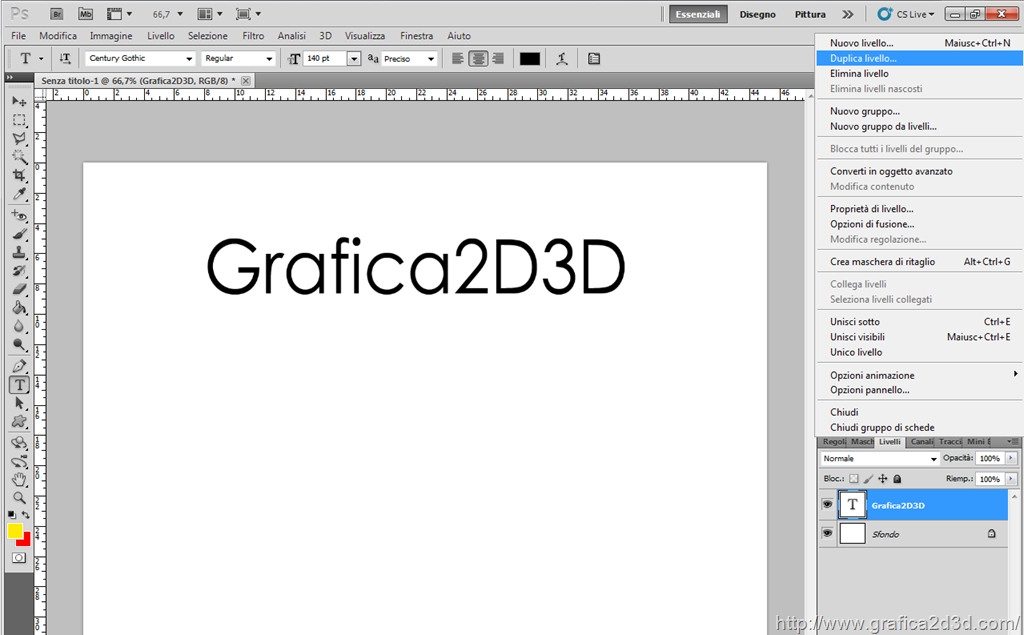This screenshot has height=635, width=1024.
Task: Select the Custom Shape tool
Action: pos(19,421)
